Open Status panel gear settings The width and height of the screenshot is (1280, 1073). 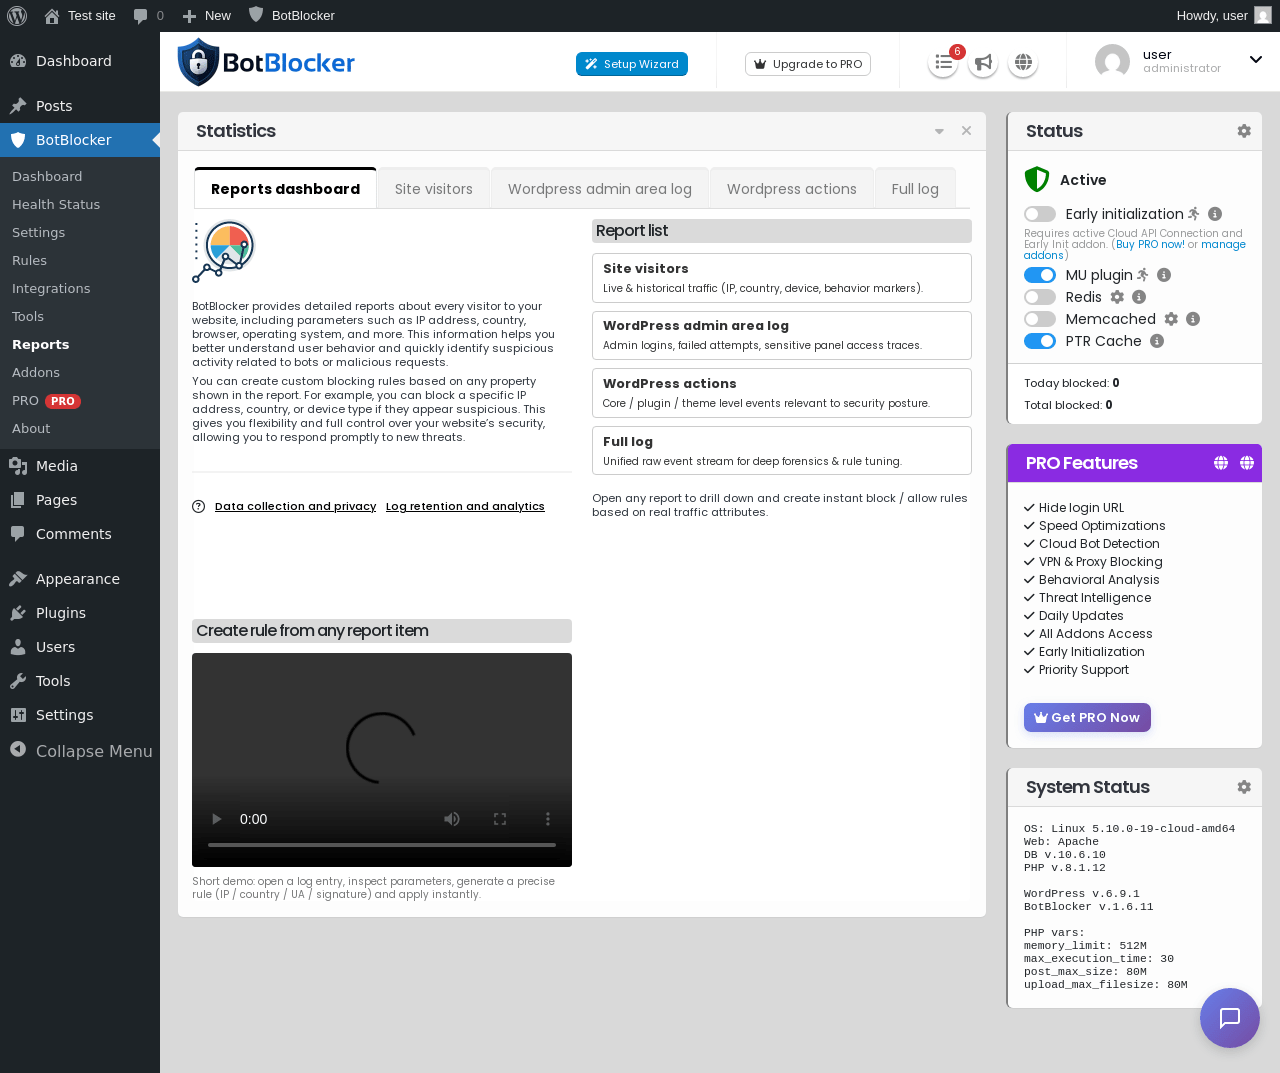(x=1244, y=131)
